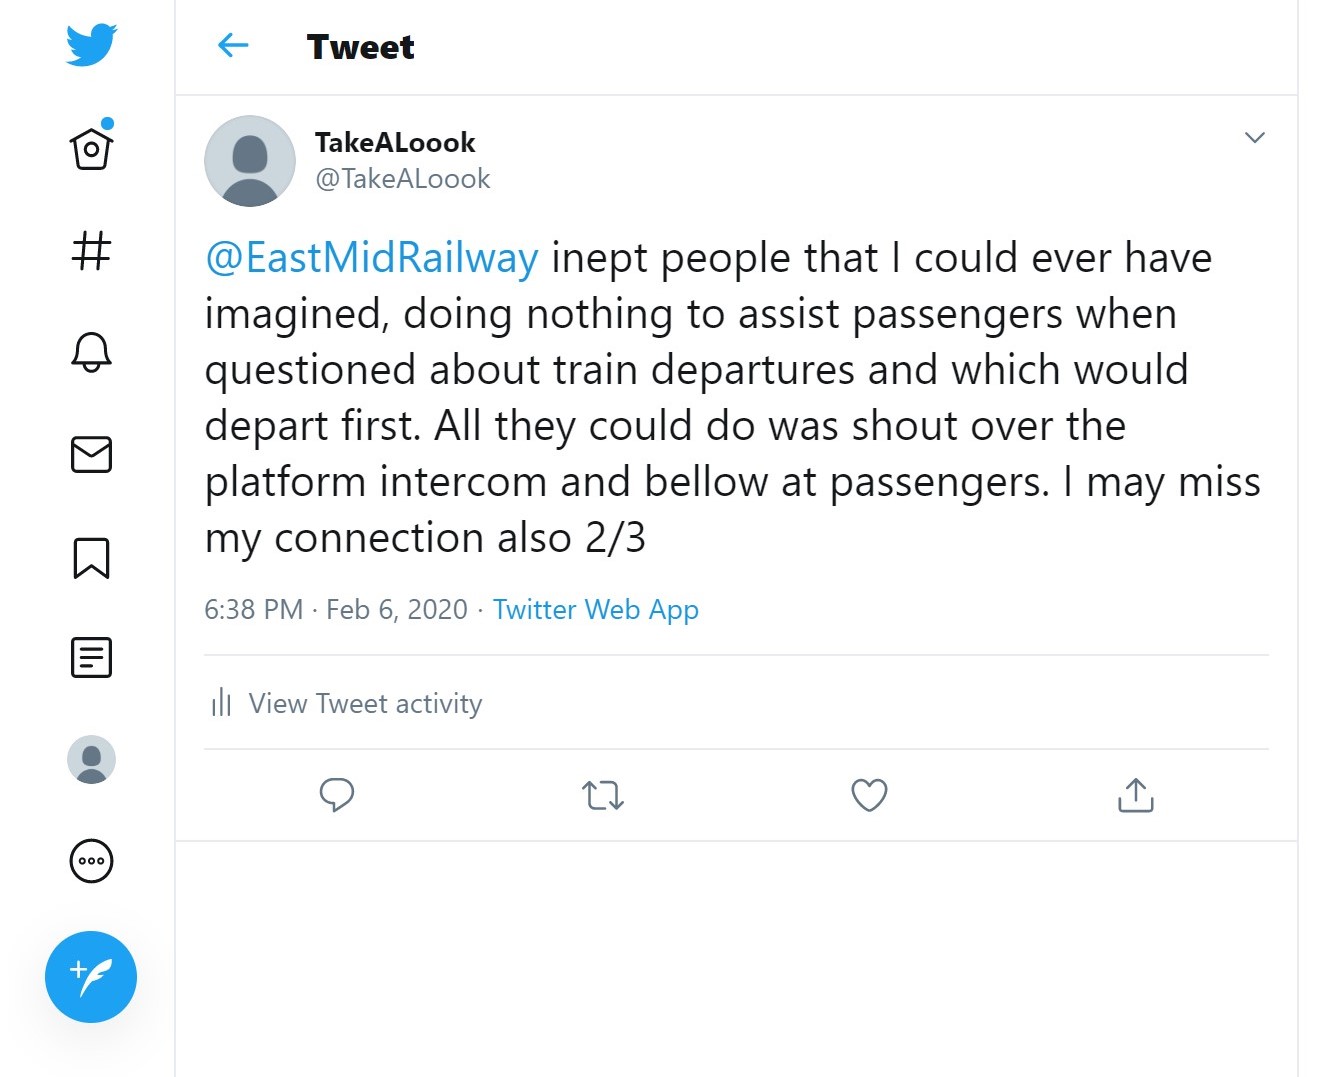Open Messages envelope icon

(x=91, y=454)
